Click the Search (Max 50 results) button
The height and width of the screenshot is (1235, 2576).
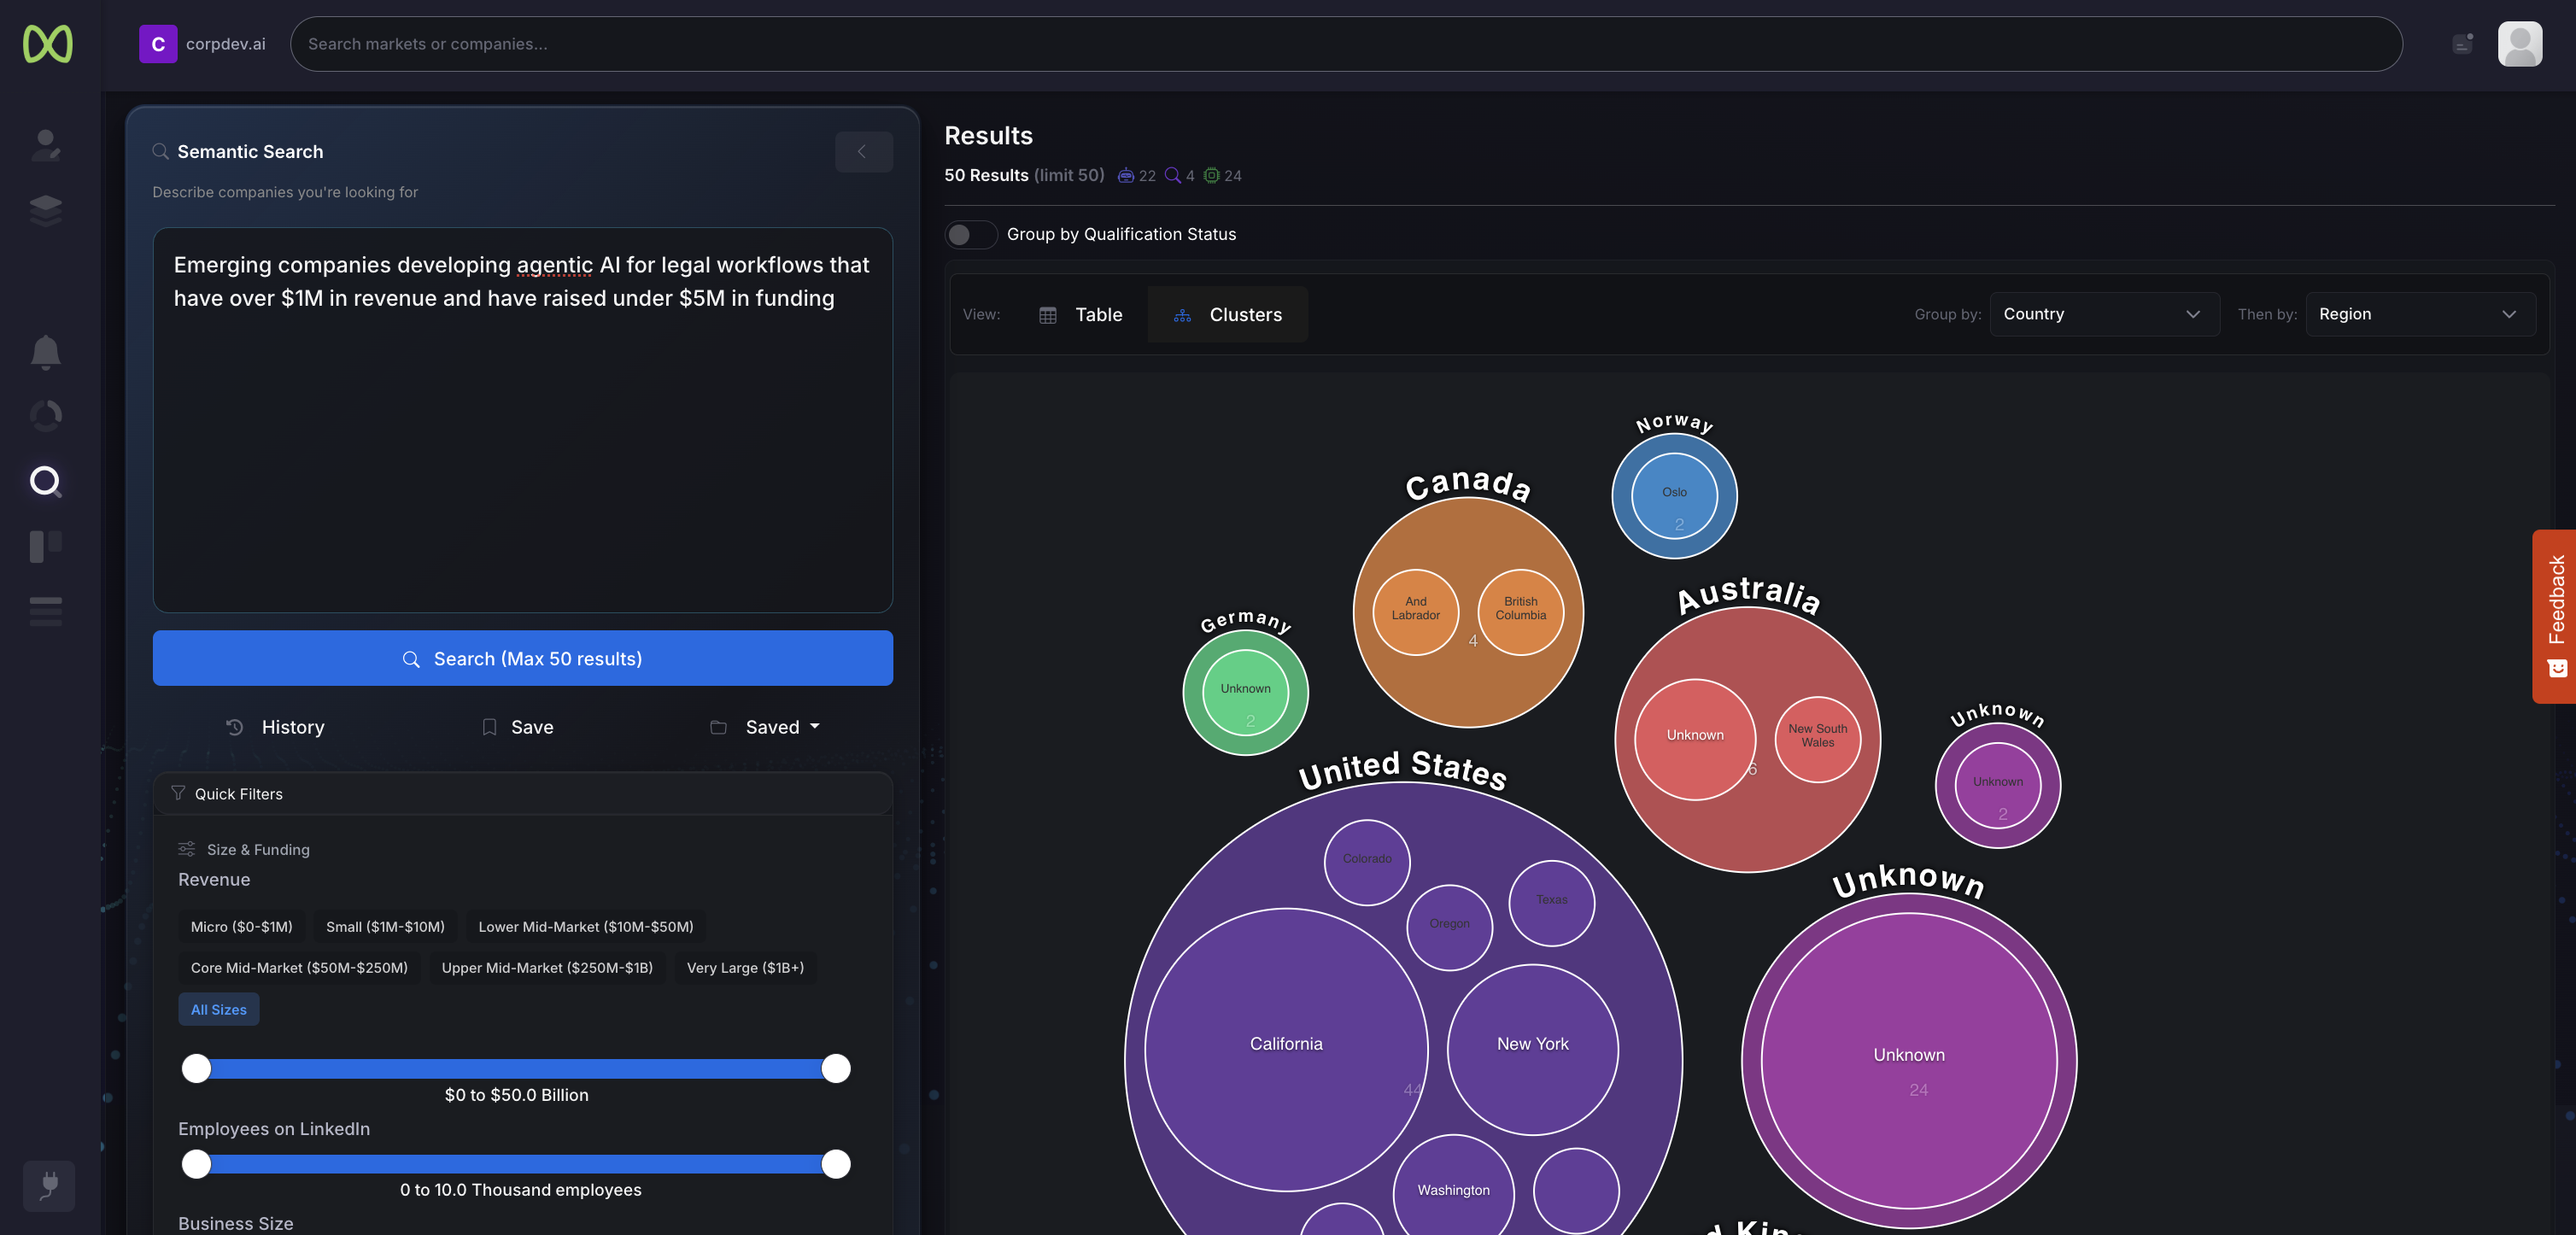pos(523,658)
